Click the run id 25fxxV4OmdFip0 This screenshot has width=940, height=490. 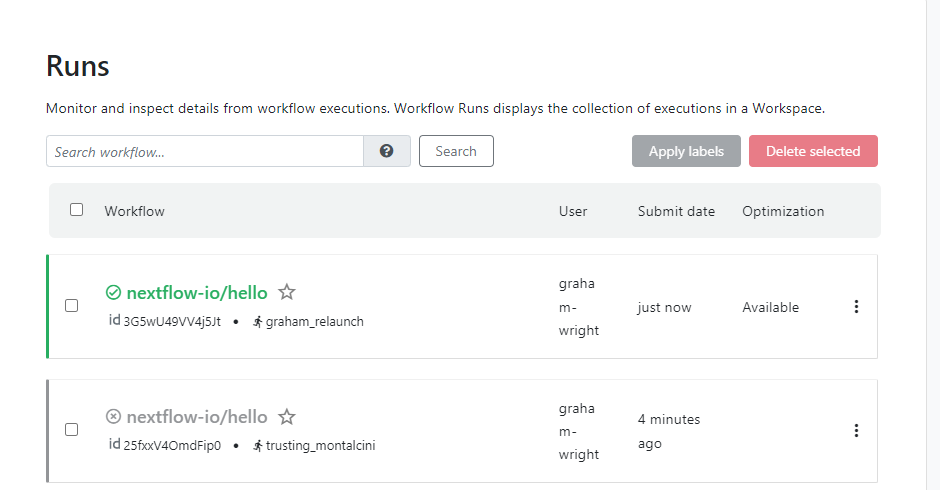click(x=172, y=445)
